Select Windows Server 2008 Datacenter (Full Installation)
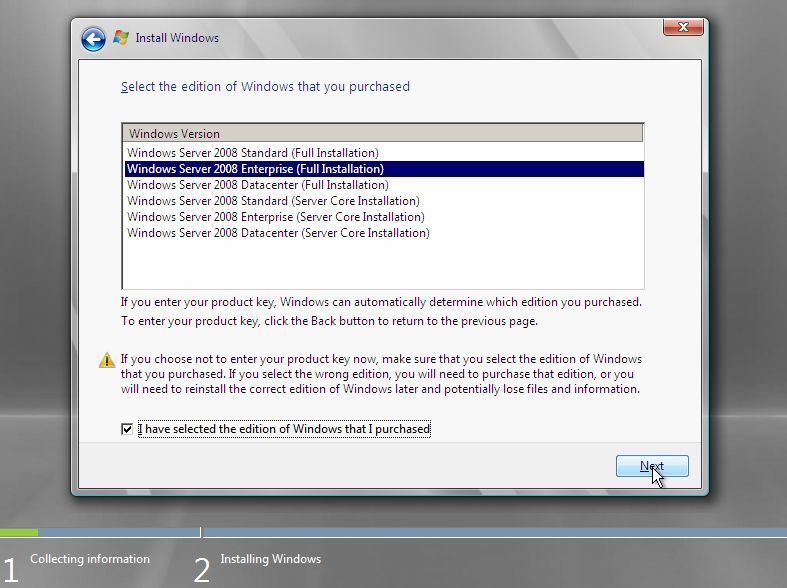The height and width of the screenshot is (588, 787). click(x=384, y=185)
